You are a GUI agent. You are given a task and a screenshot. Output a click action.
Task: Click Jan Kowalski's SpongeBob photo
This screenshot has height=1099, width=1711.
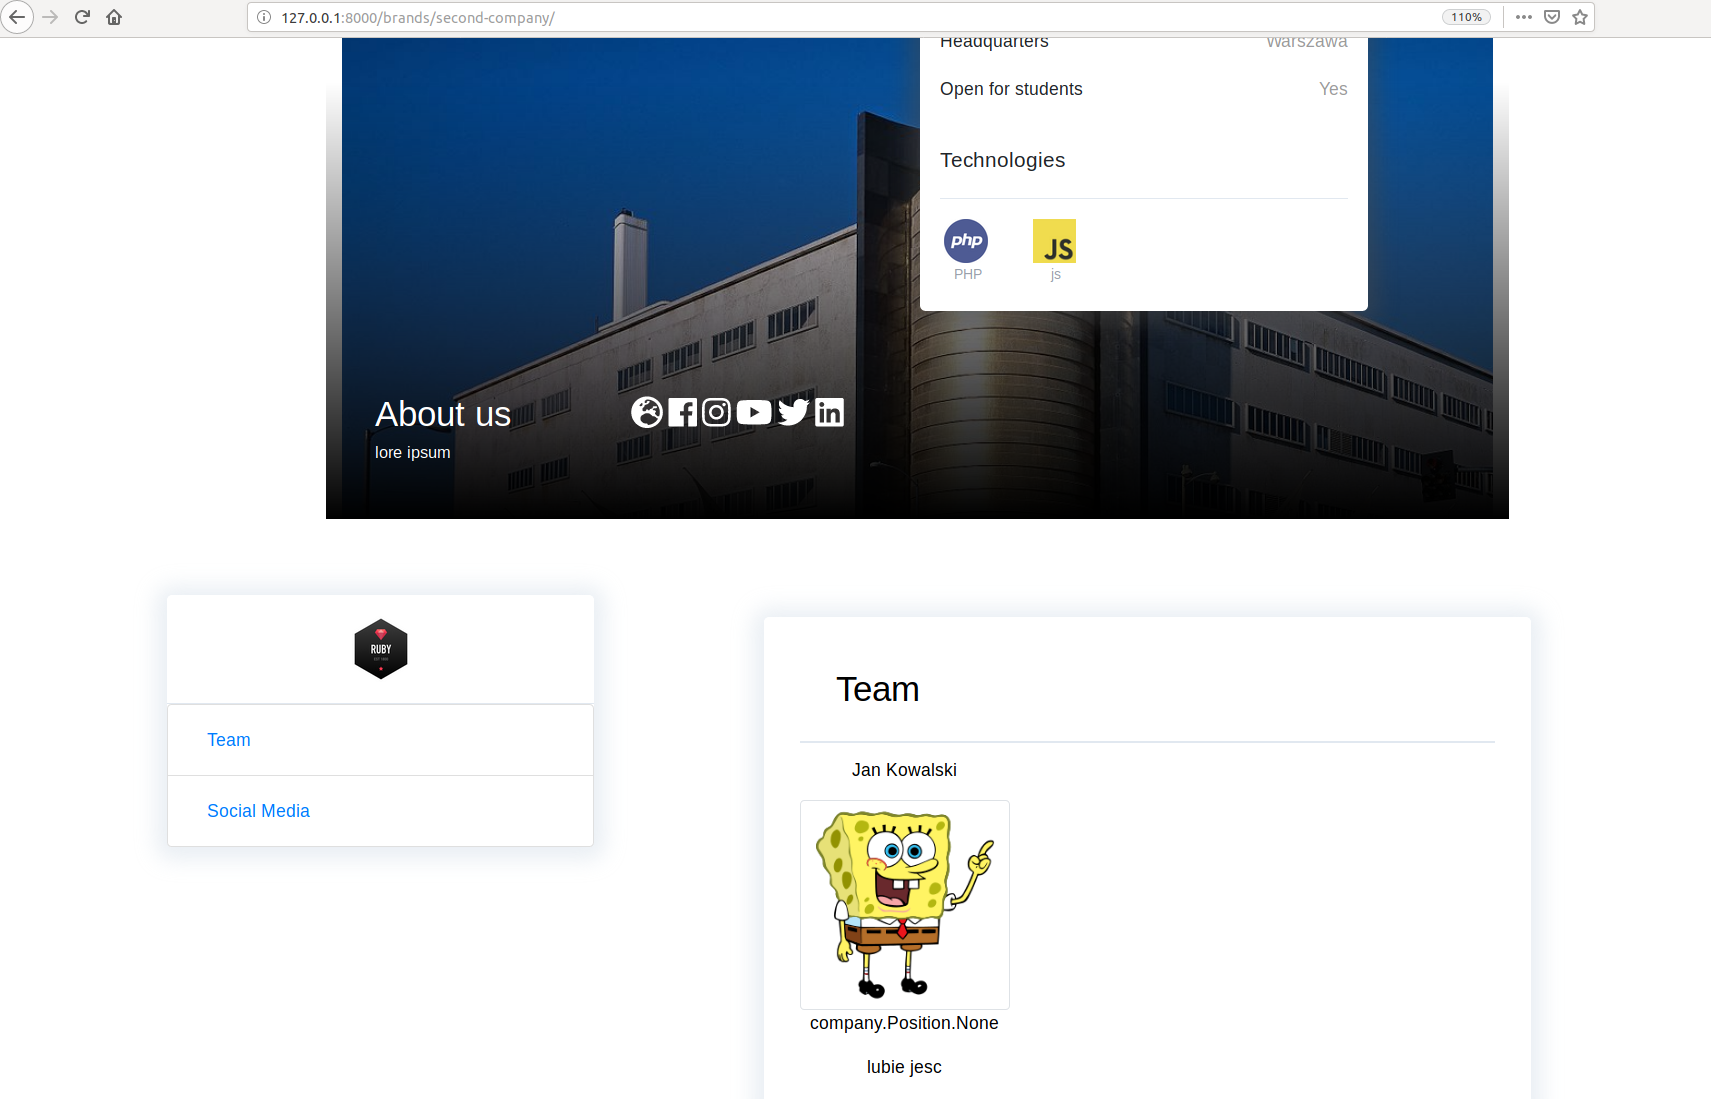[x=905, y=905]
